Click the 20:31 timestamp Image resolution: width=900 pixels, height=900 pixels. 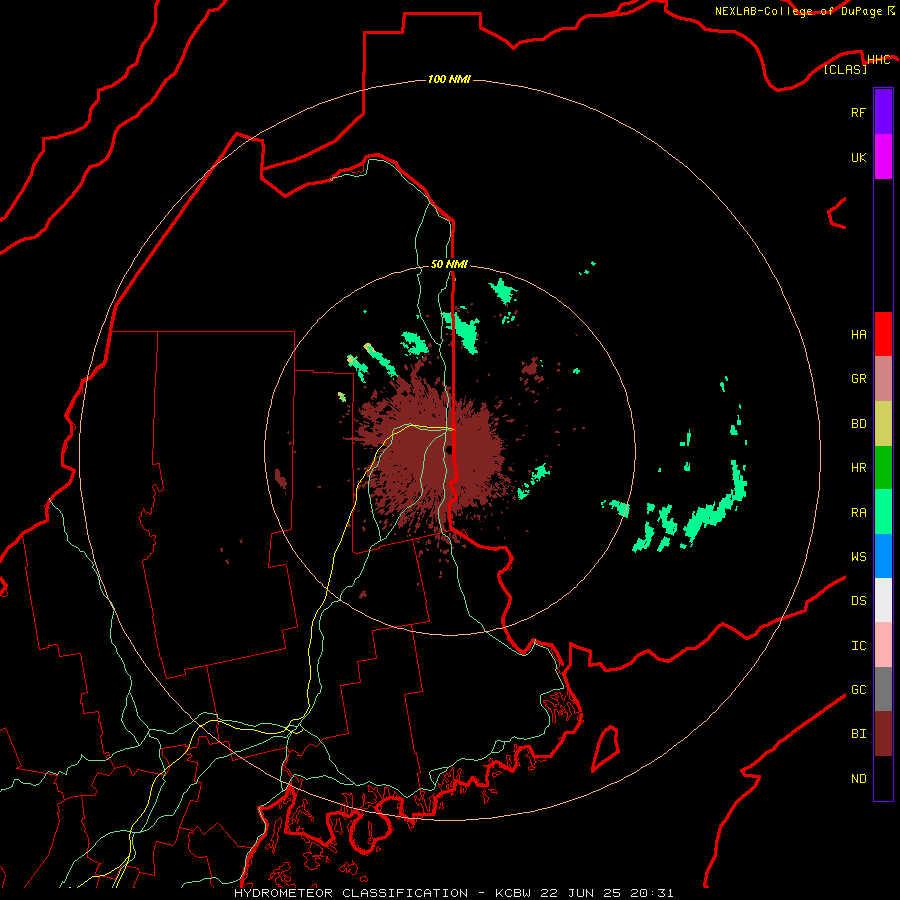click(651, 893)
